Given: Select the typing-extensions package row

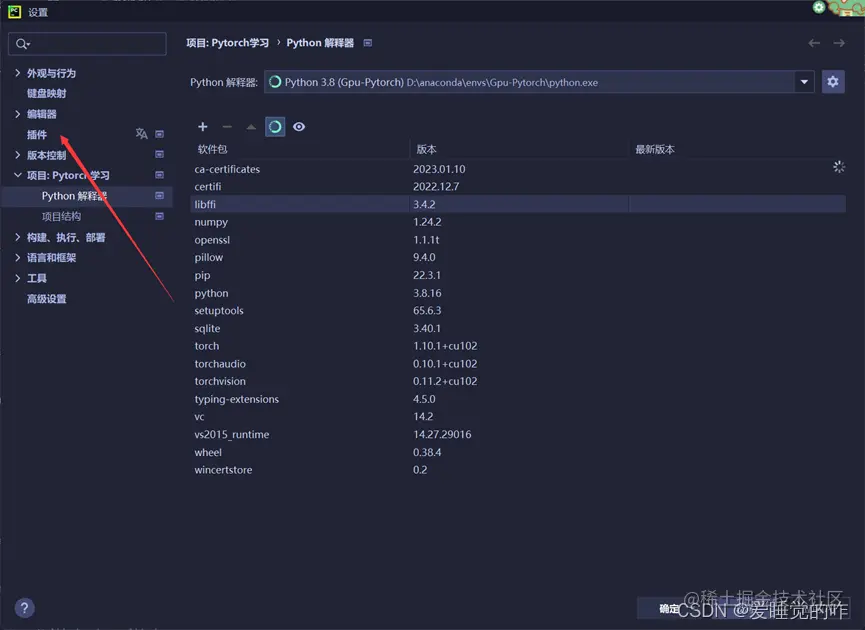Looking at the screenshot, I should point(518,399).
